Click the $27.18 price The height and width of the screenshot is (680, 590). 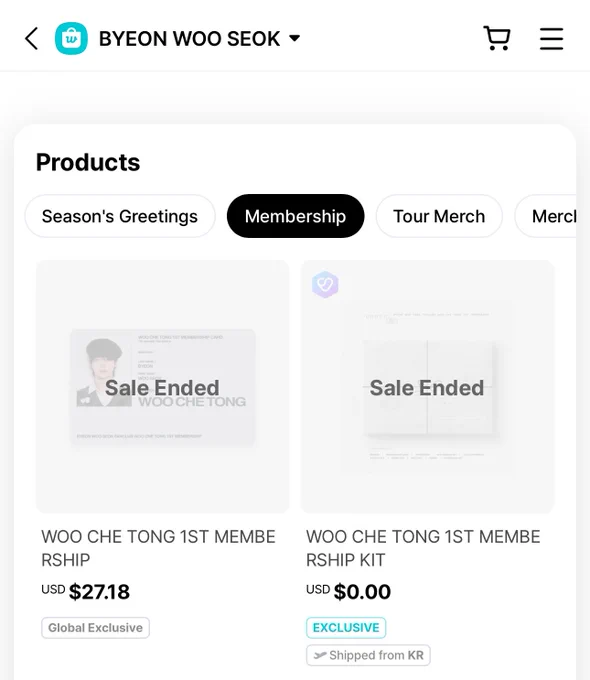(x=99, y=592)
